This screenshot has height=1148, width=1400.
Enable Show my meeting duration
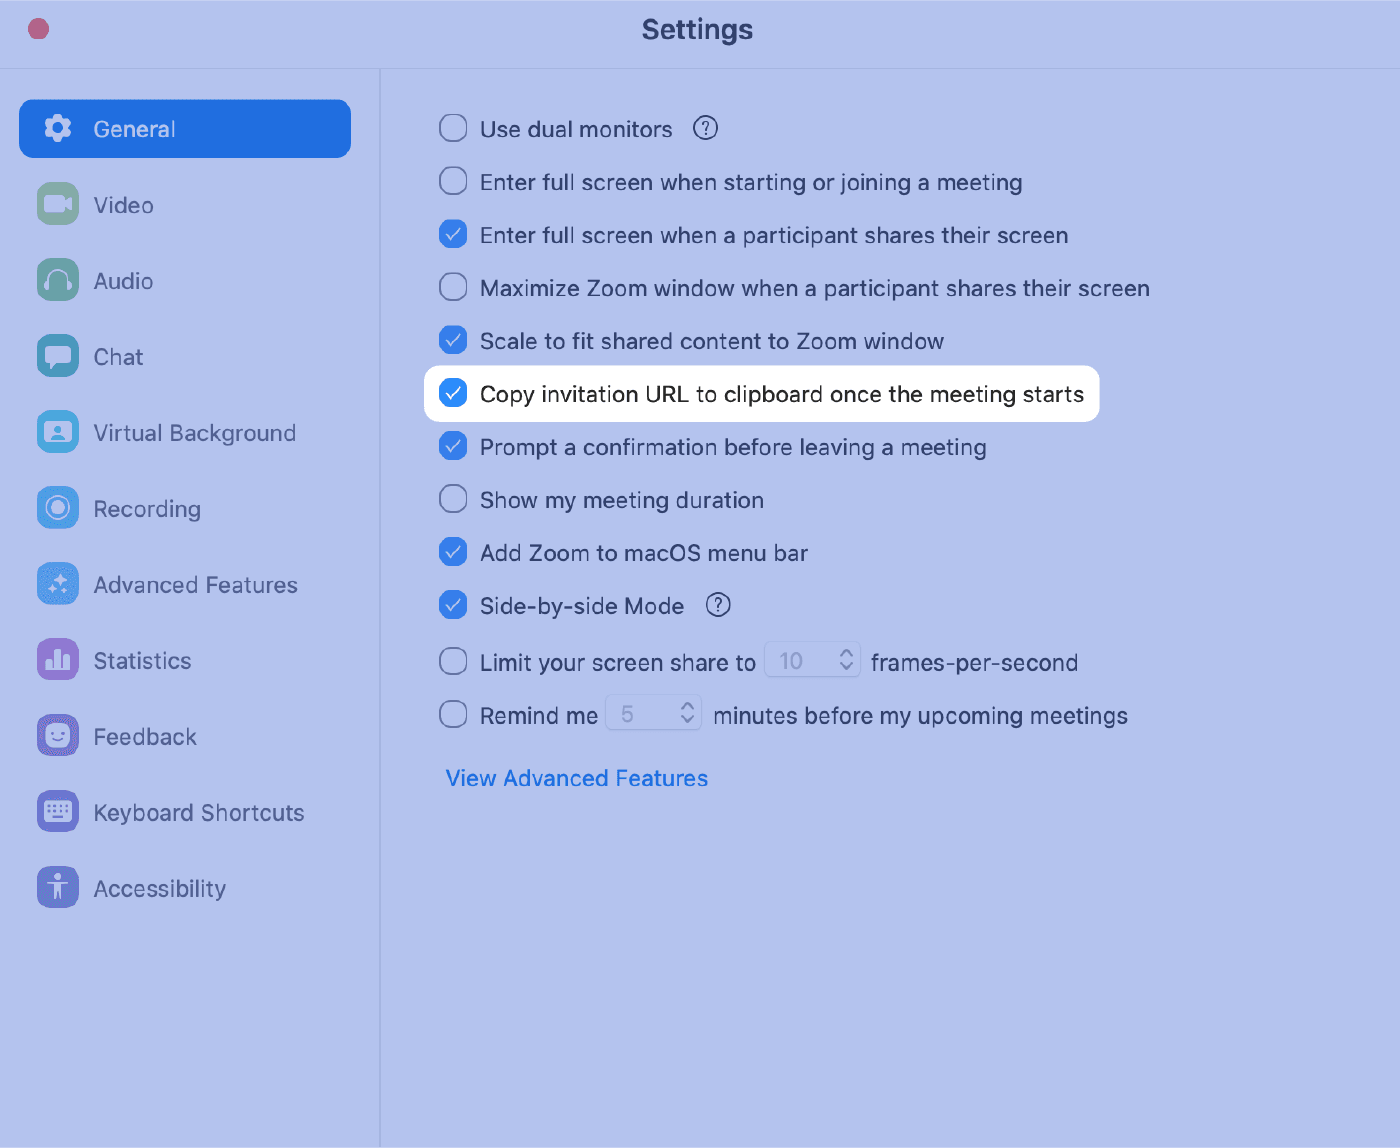click(452, 499)
